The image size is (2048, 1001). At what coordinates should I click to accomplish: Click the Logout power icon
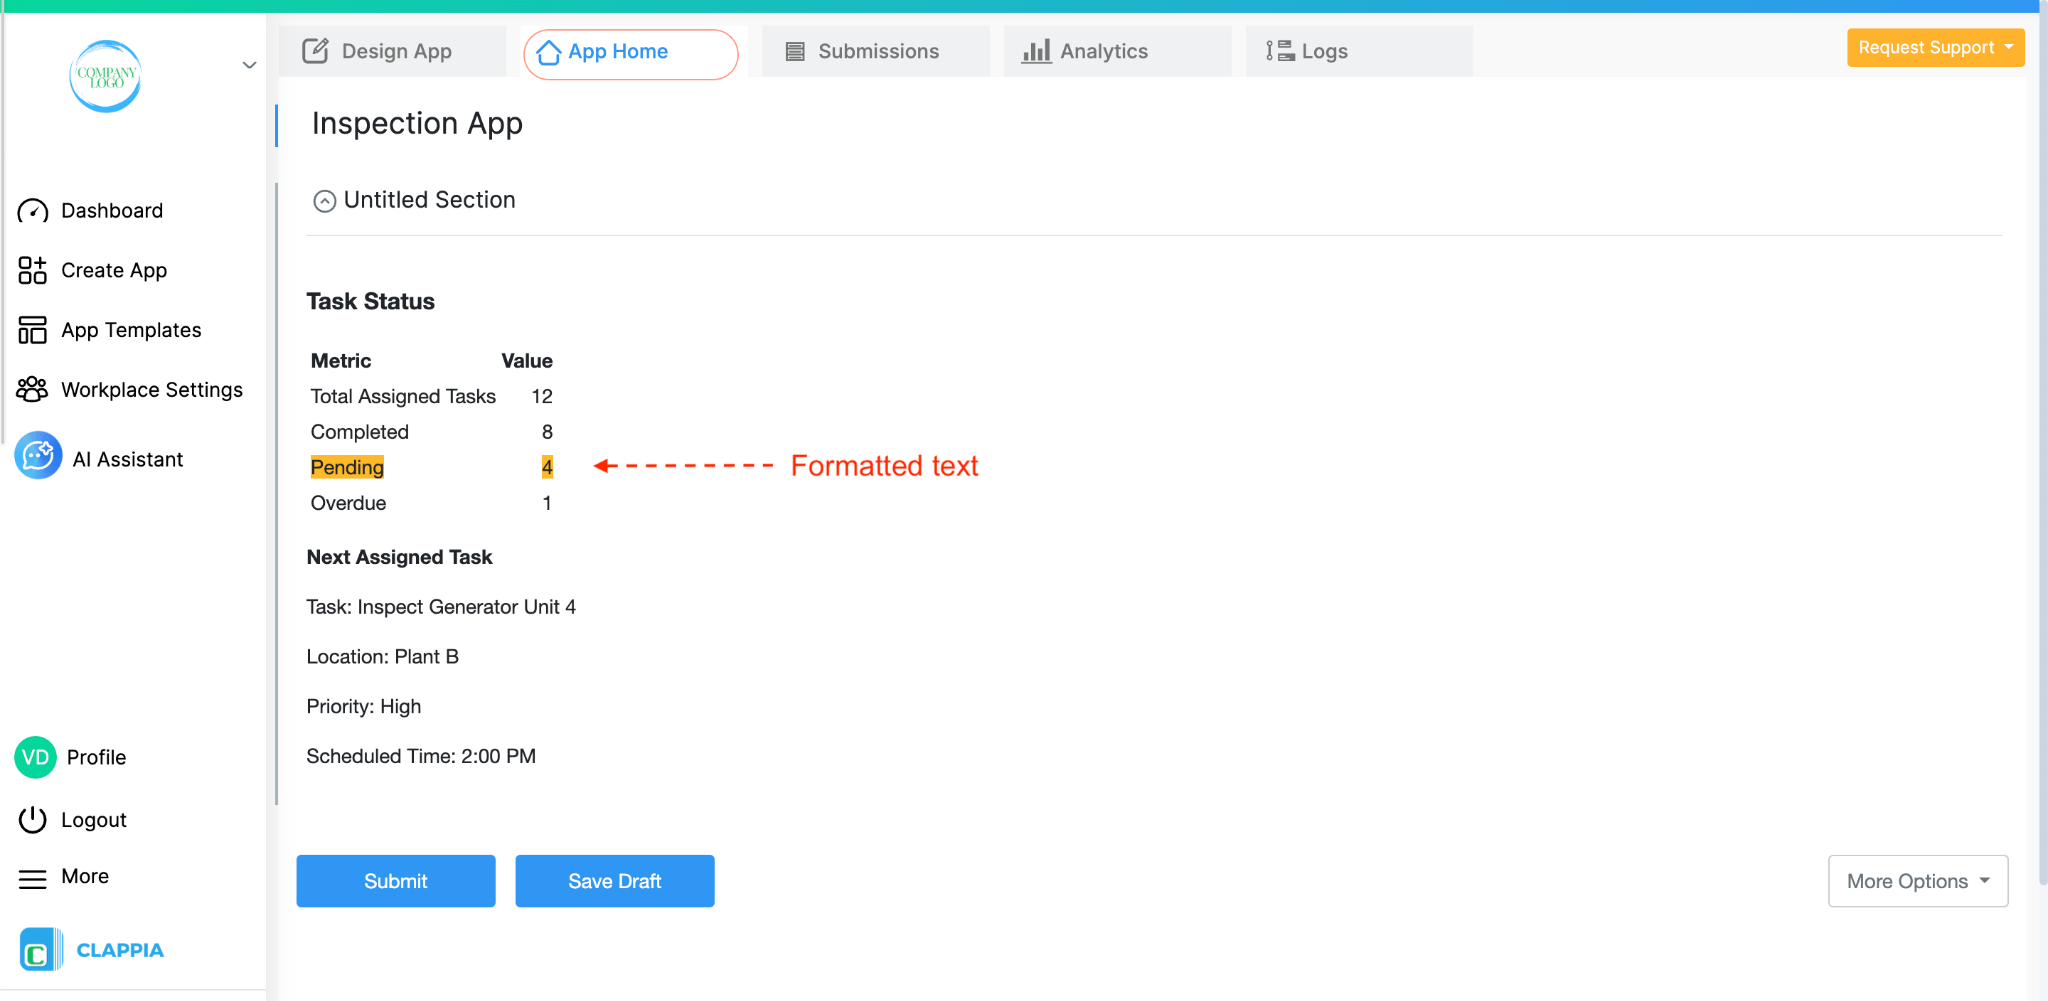(32, 820)
